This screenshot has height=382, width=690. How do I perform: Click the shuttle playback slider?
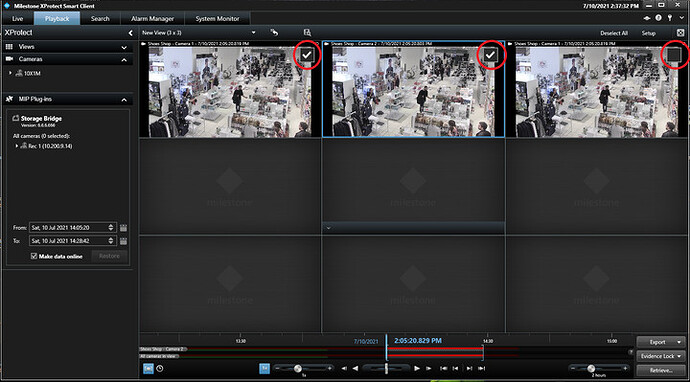coord(386,368)
